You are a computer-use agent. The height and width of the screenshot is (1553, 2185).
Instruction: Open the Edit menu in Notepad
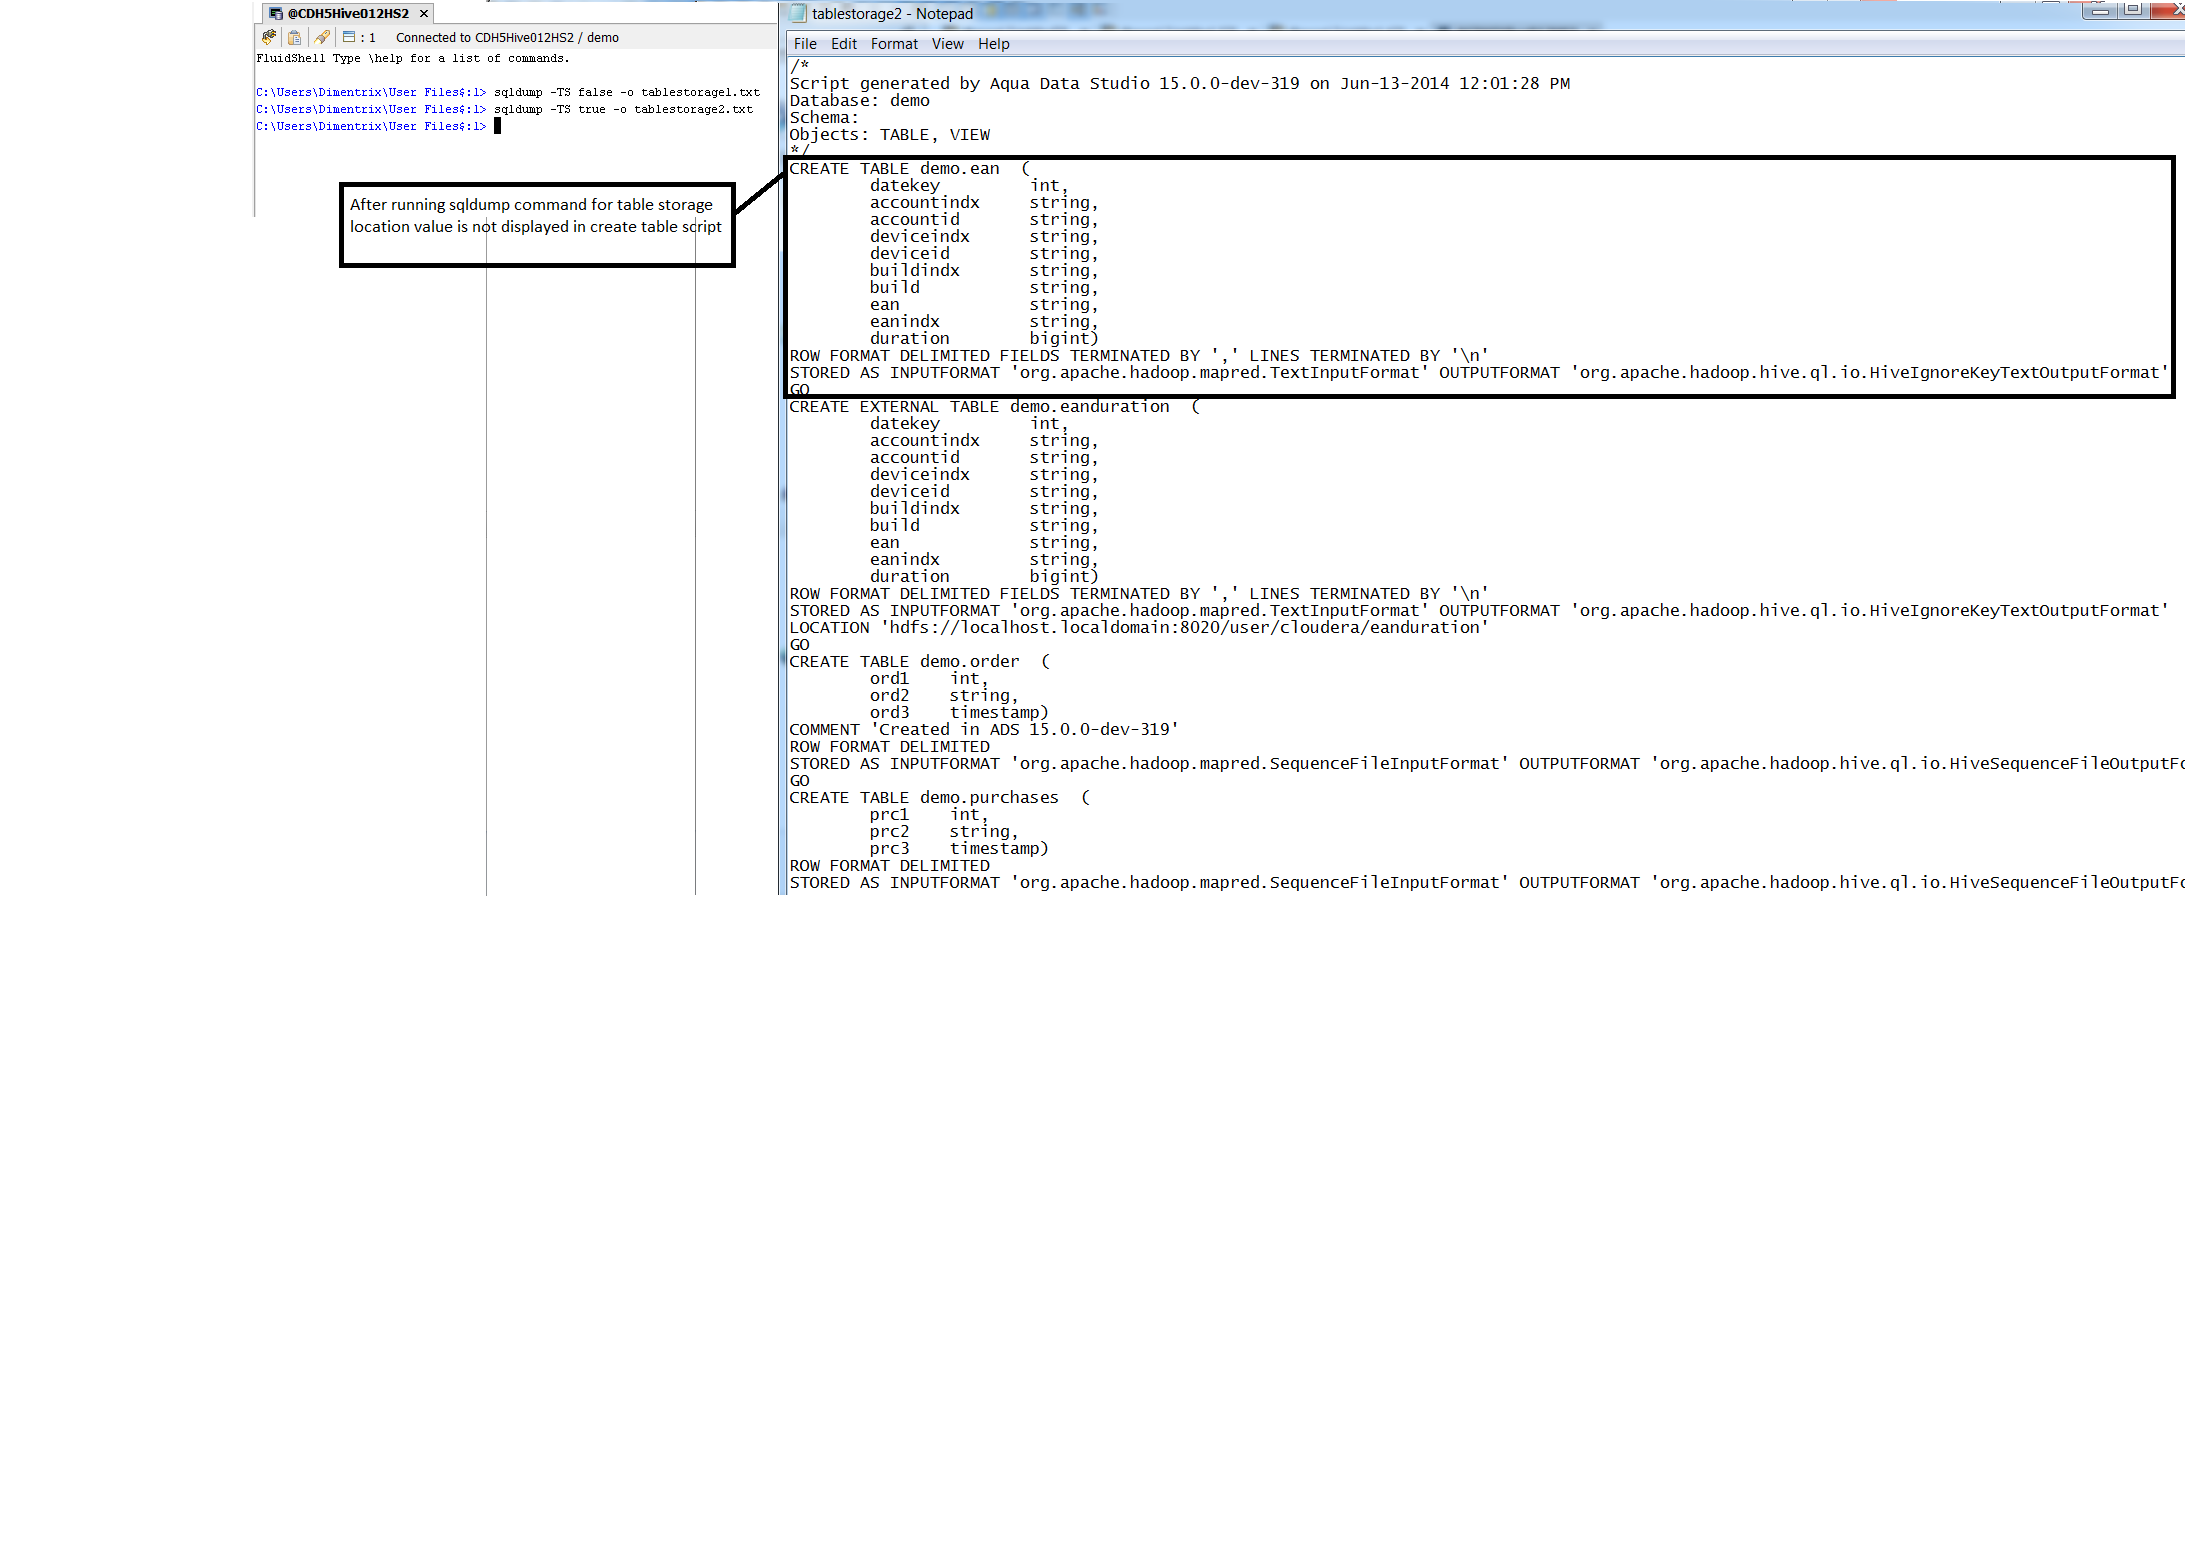point(843,44)
